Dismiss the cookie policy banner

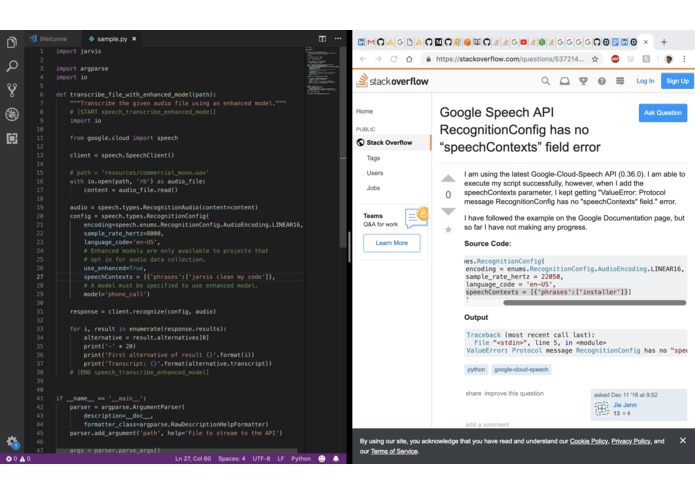[x=683, y=440]
